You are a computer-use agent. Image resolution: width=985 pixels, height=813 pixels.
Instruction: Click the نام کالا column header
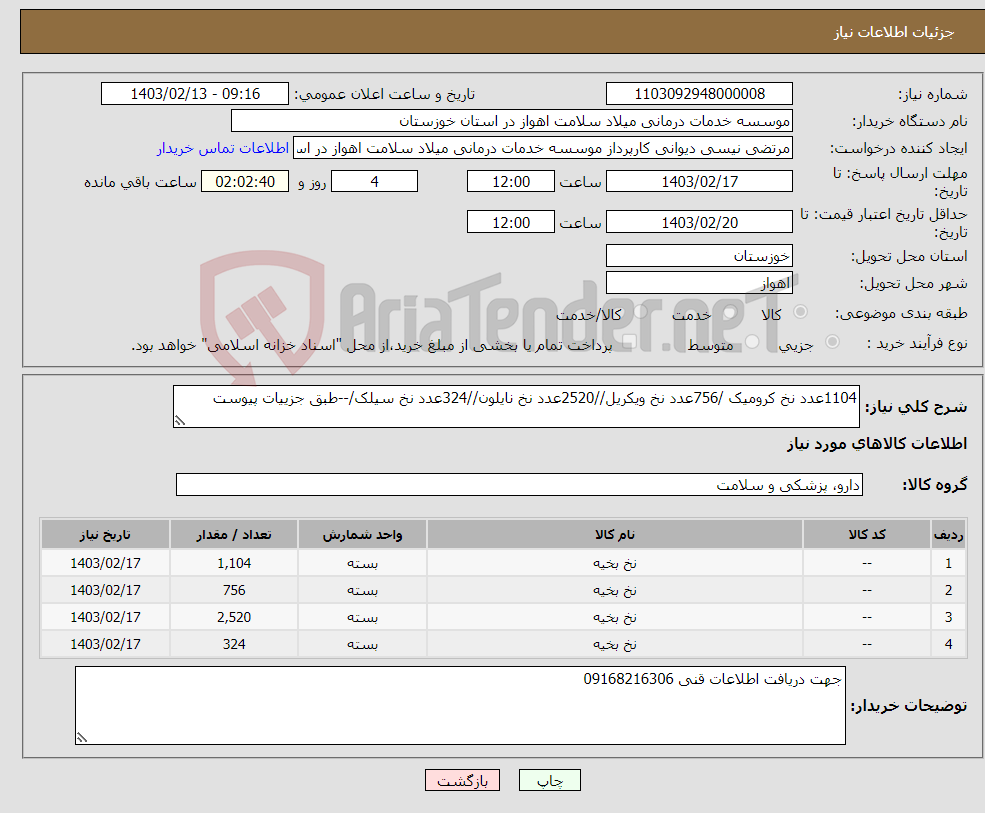pos(615,535)
